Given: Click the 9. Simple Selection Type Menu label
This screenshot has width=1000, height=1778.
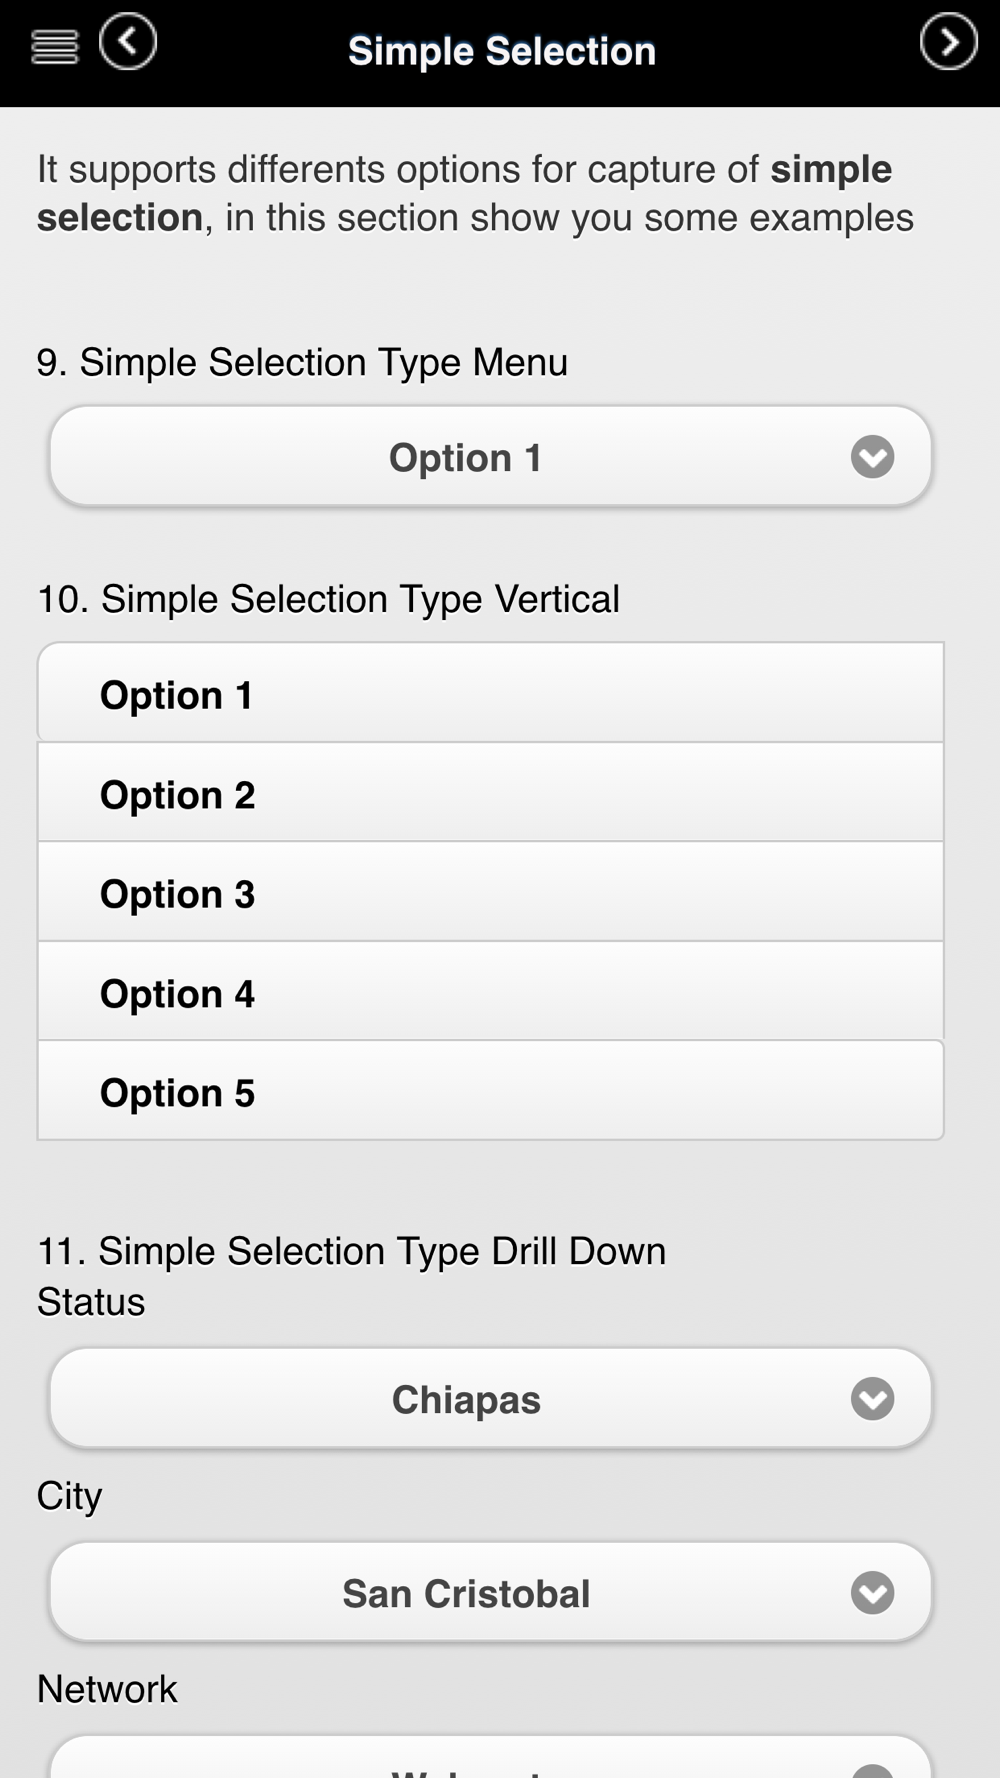Looking at the screenshot, I should click(302, 363).
